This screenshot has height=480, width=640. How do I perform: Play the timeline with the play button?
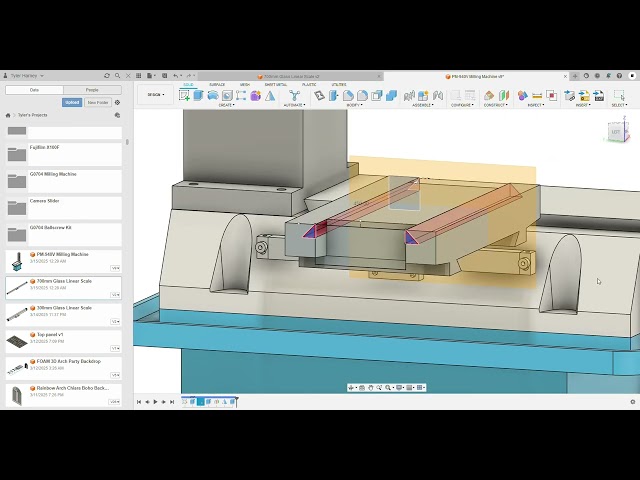tap(156, 402)
